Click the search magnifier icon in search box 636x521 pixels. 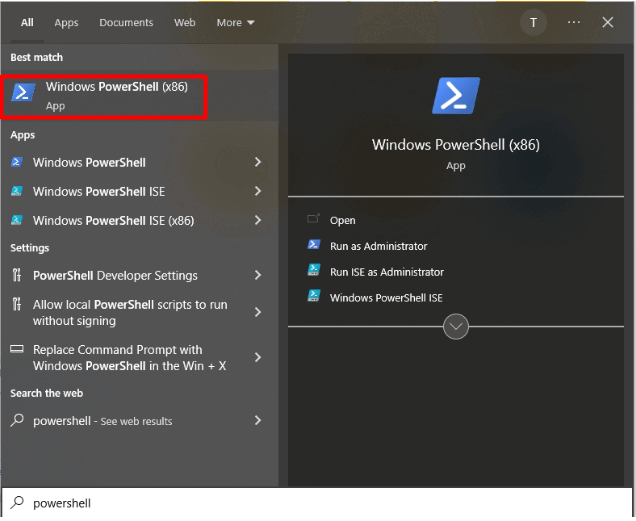point(17,503)
